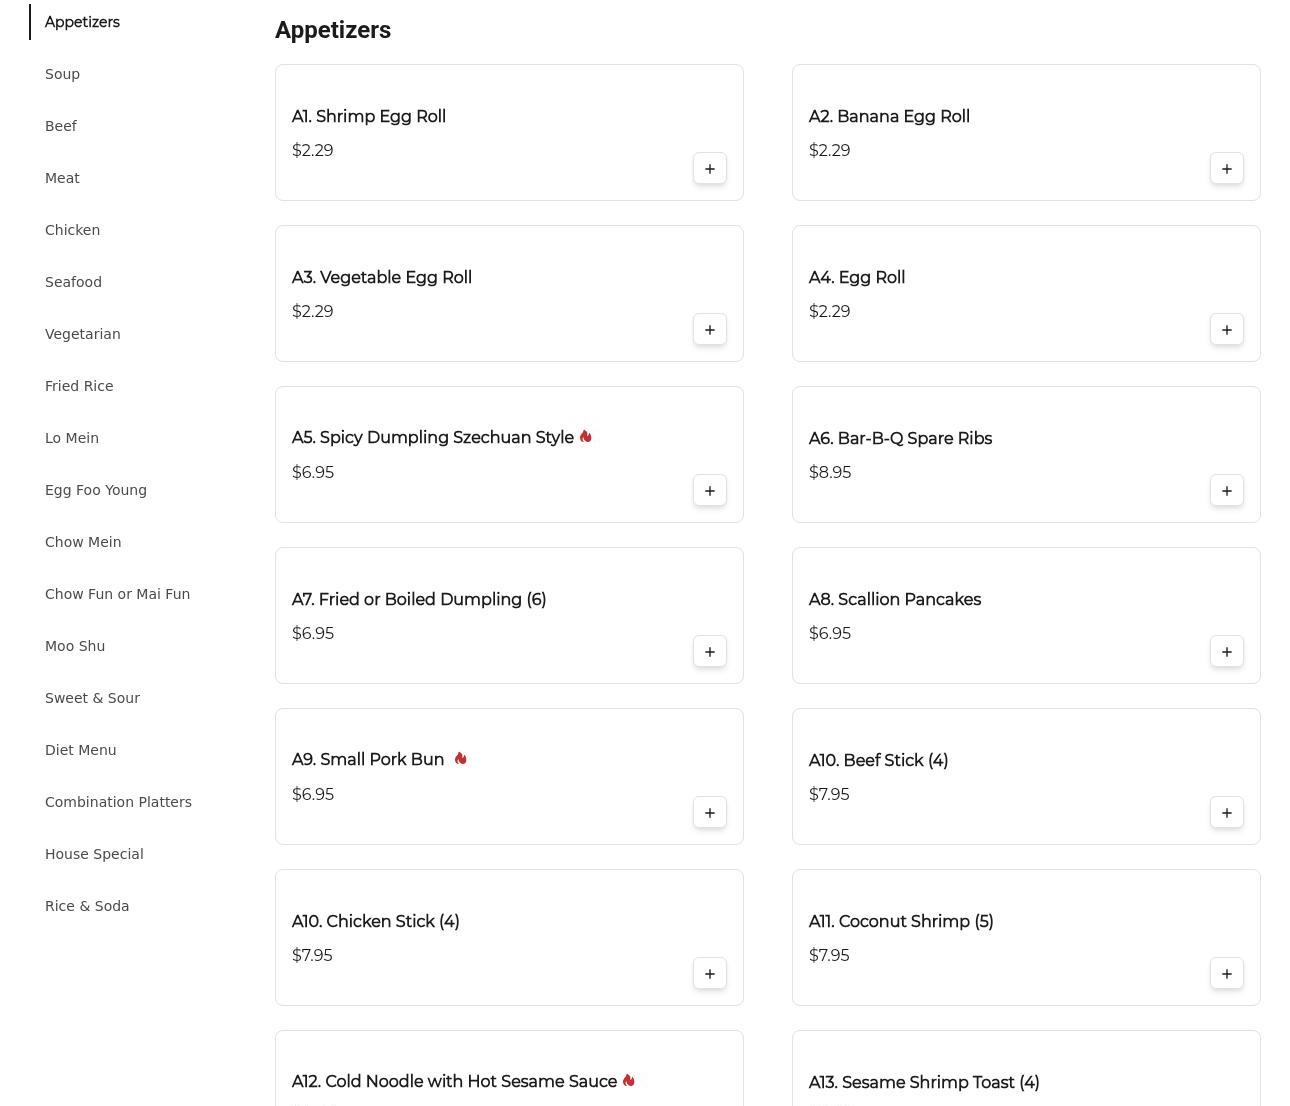
Task: Click plus icon for A2 Banana Egg Roll
Action: coord(1226,169)
